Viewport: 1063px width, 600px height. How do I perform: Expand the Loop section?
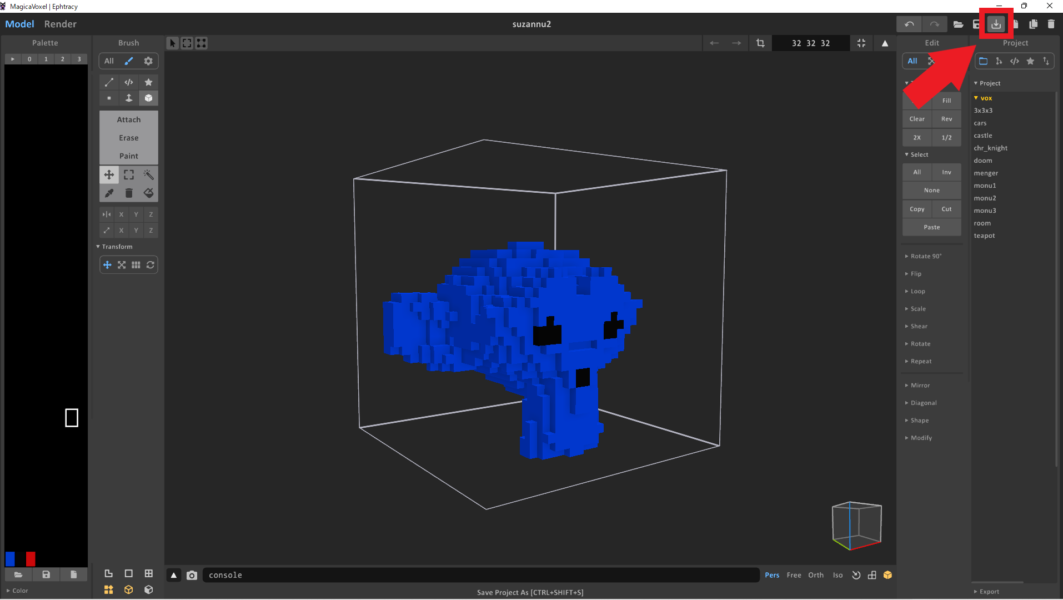[x=915, y=292]
